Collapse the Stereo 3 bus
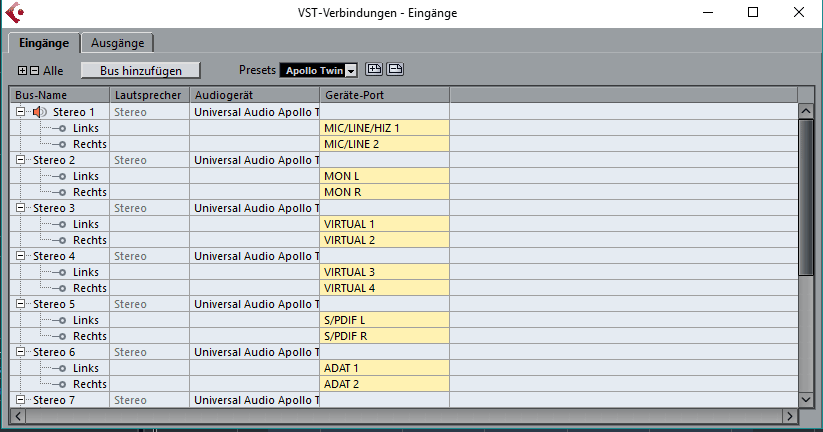Image resolution: width=823 pixels, height=432 pixels. pos(21,208)
